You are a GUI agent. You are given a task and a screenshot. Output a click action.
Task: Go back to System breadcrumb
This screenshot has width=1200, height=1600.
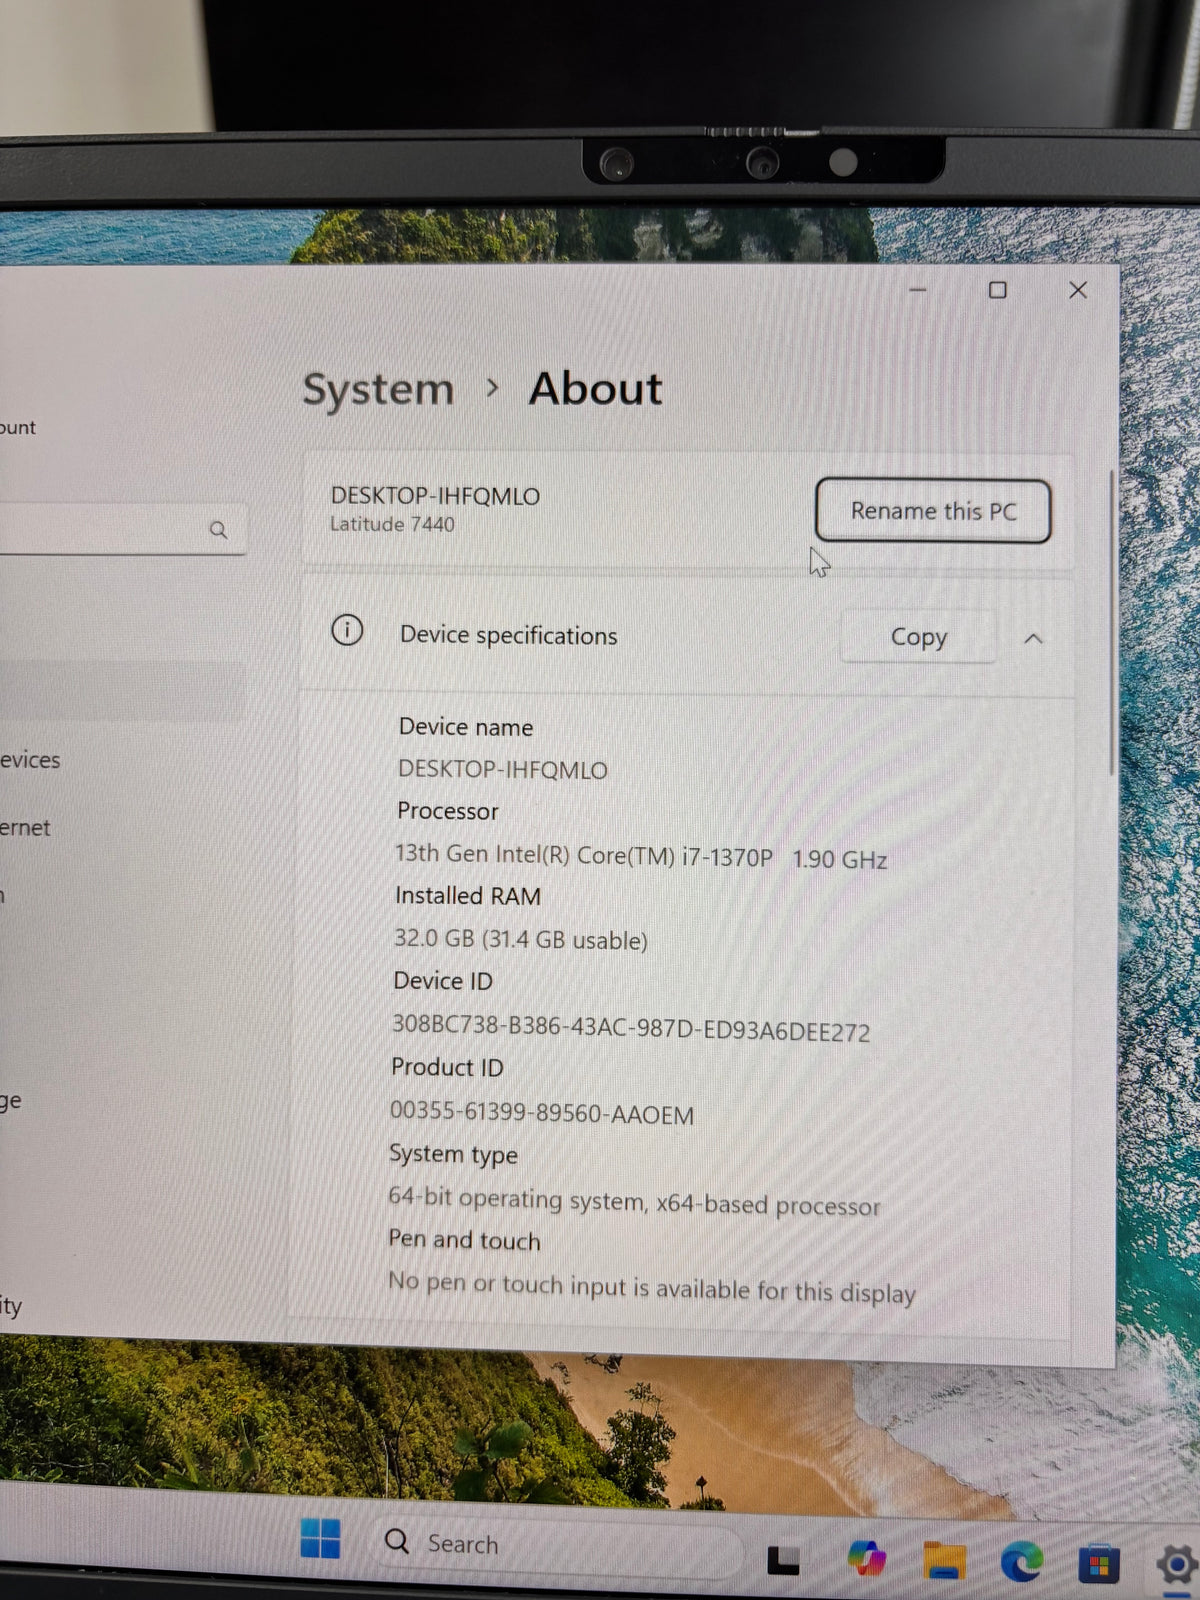click(x=378, y=389)
